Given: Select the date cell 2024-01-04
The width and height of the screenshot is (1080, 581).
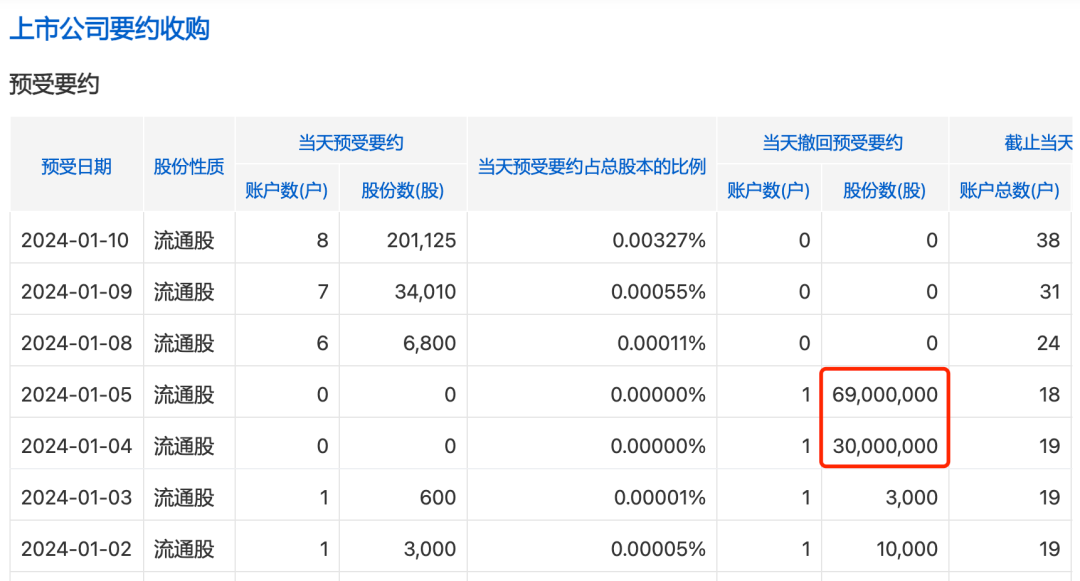Looking at the screenshot, I should point(76,446).
